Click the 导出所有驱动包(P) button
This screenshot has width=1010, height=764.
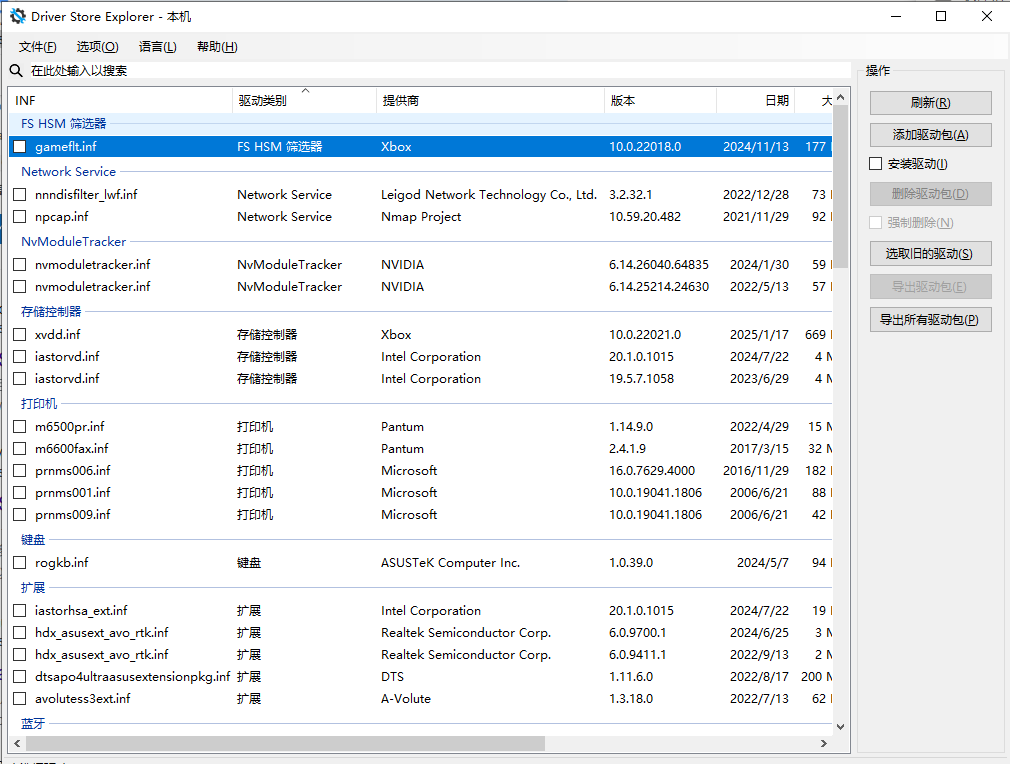tap(930, 320)
